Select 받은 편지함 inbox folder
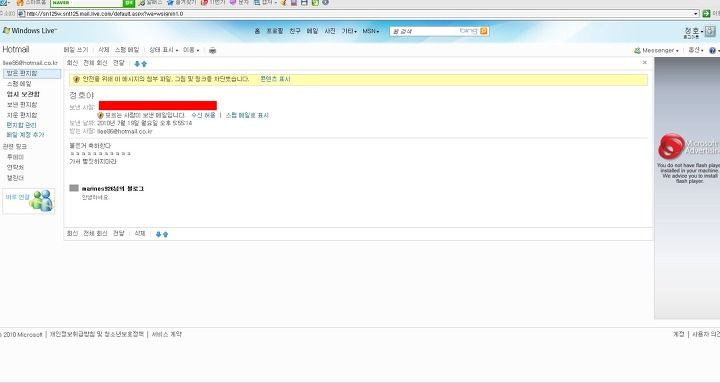Viewport: 720px width, 383px height. (x=32, y=73)
